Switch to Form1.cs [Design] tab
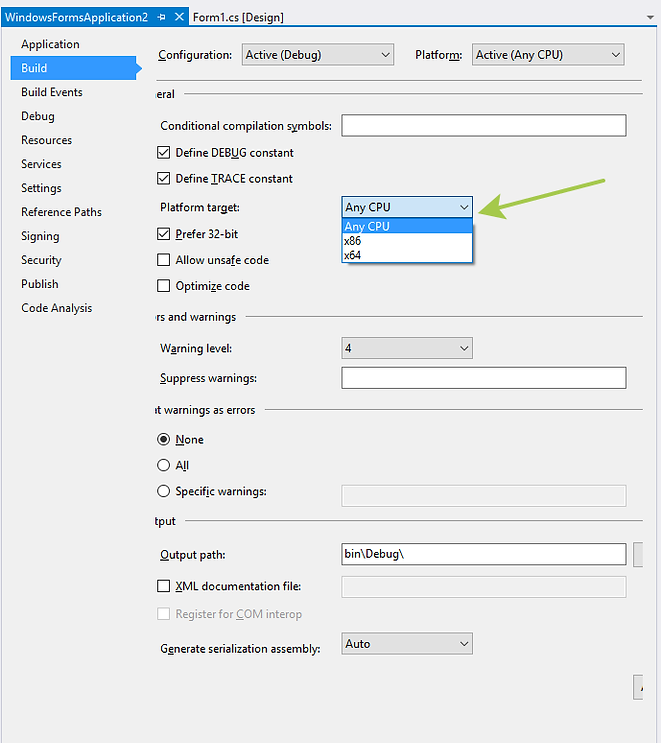The image size is (661, 743). point(238,18)
